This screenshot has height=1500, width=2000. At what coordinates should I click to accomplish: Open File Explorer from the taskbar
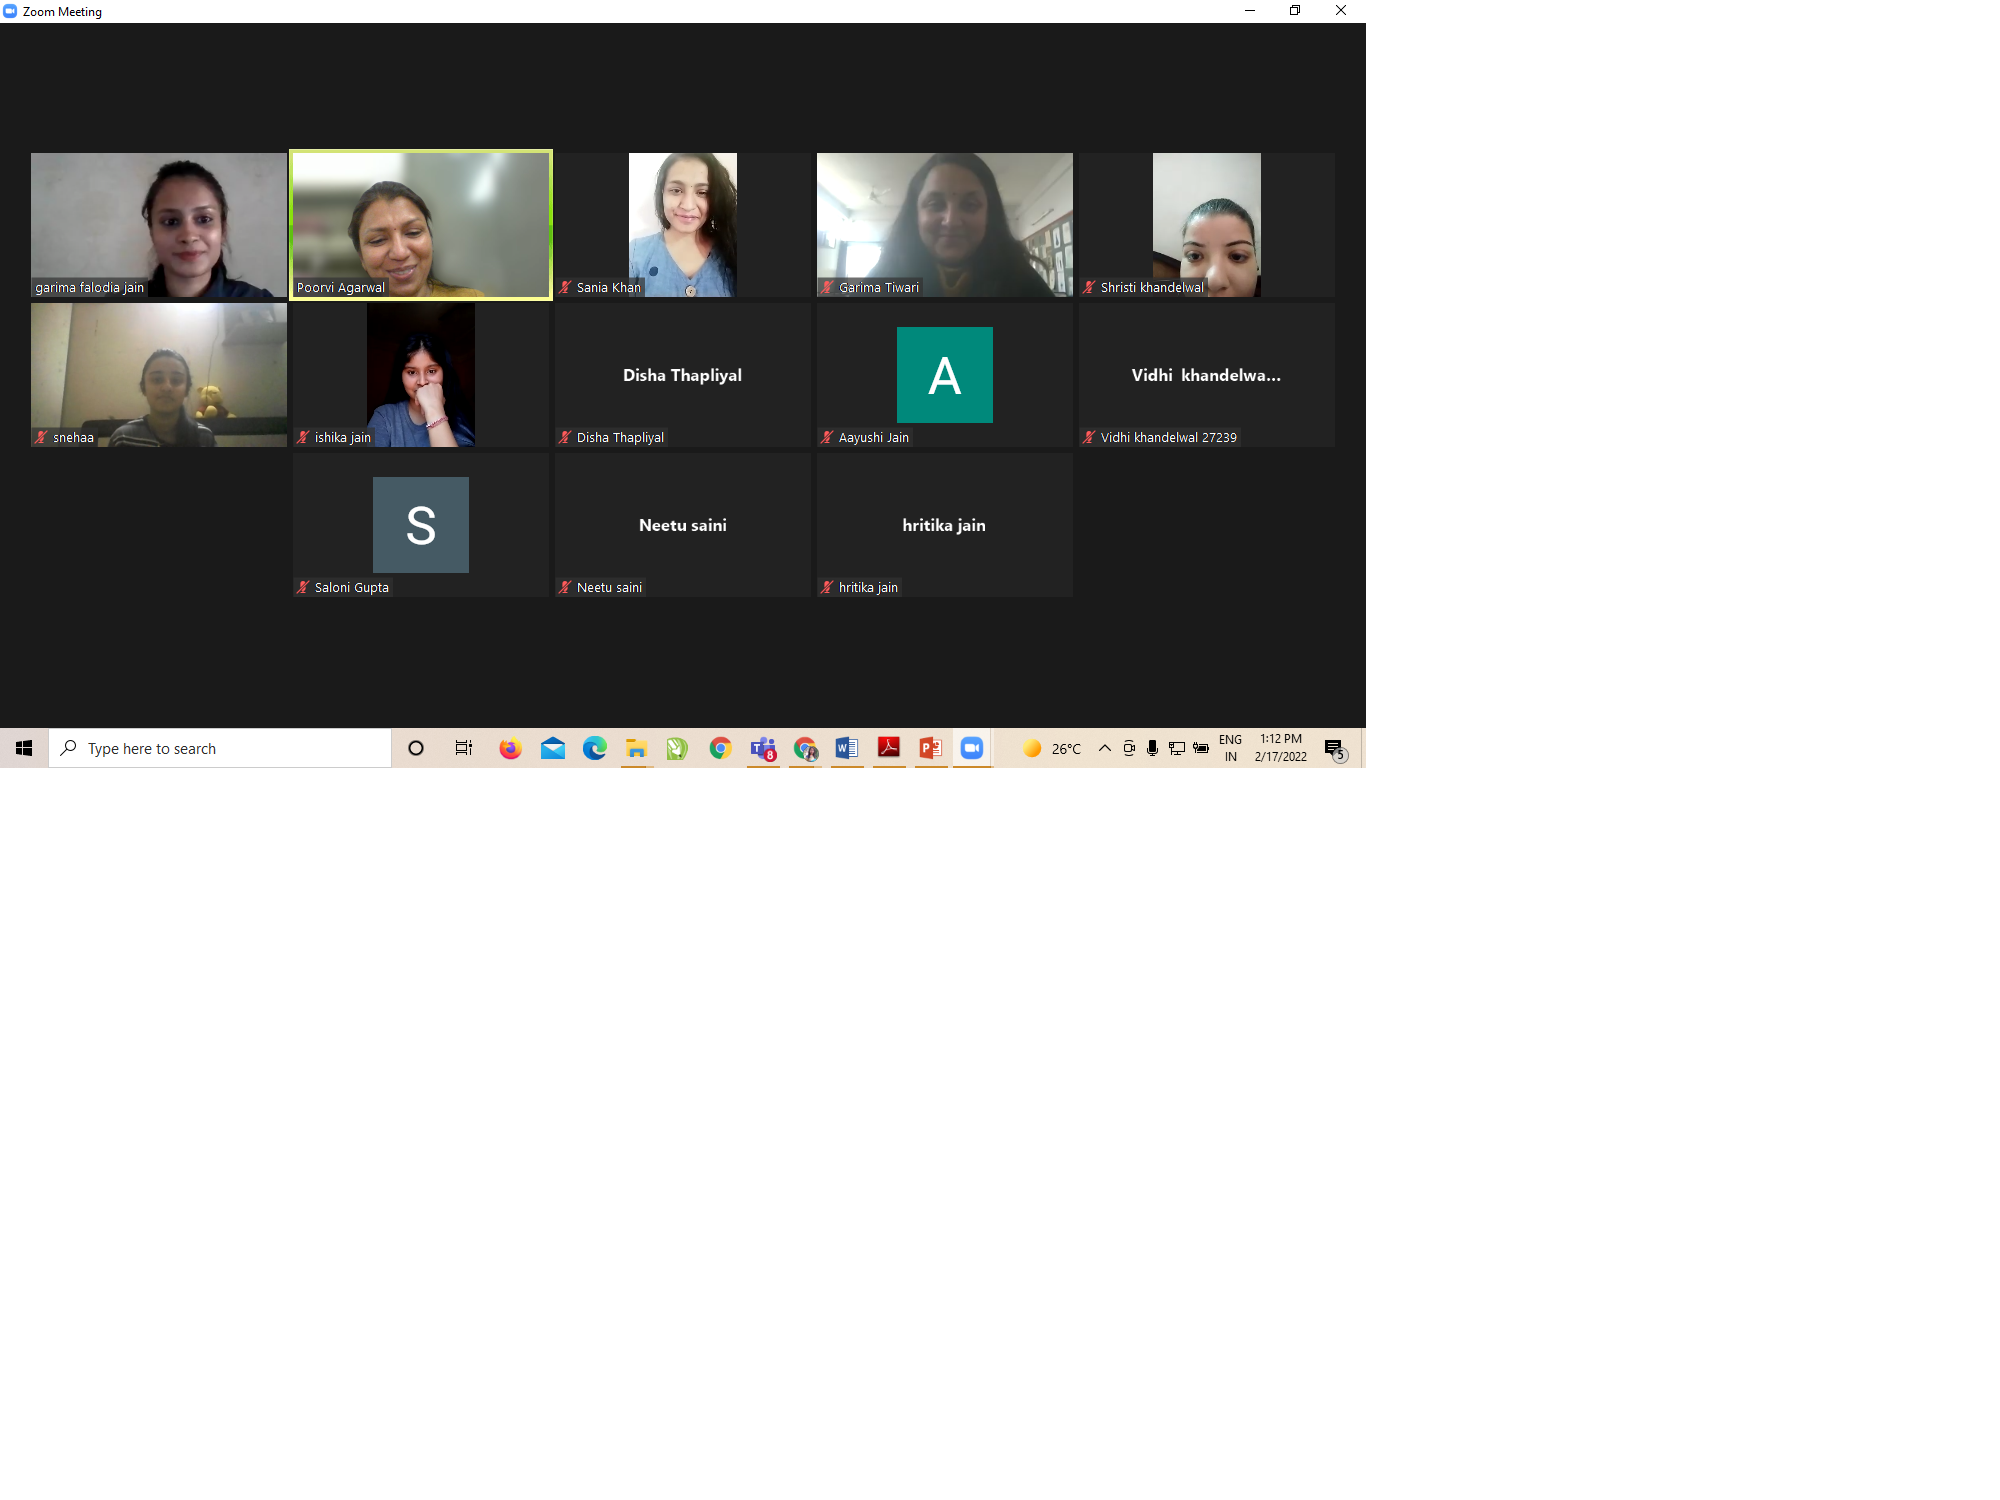tap(636, 748)
